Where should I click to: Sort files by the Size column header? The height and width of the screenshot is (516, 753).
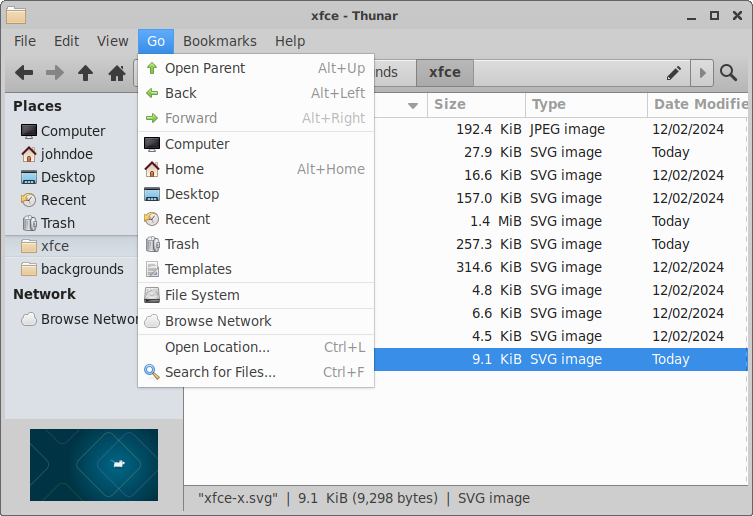tap(476, 104)
